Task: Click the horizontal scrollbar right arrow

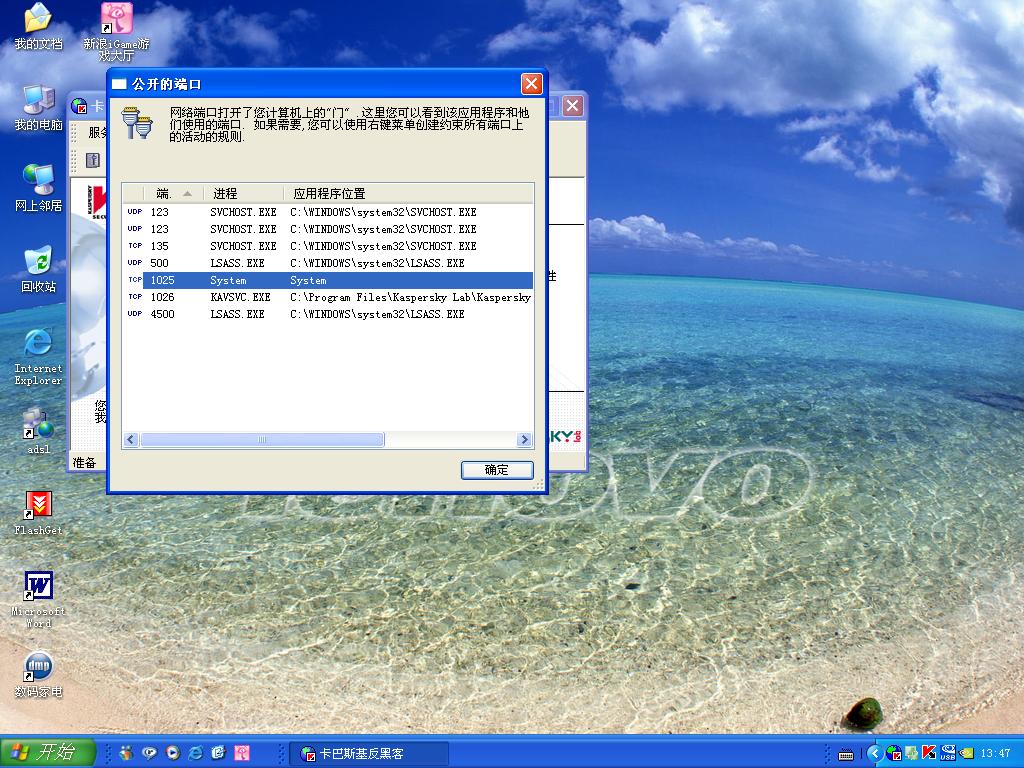Action: pyautogui.click(x=524, y=440)
